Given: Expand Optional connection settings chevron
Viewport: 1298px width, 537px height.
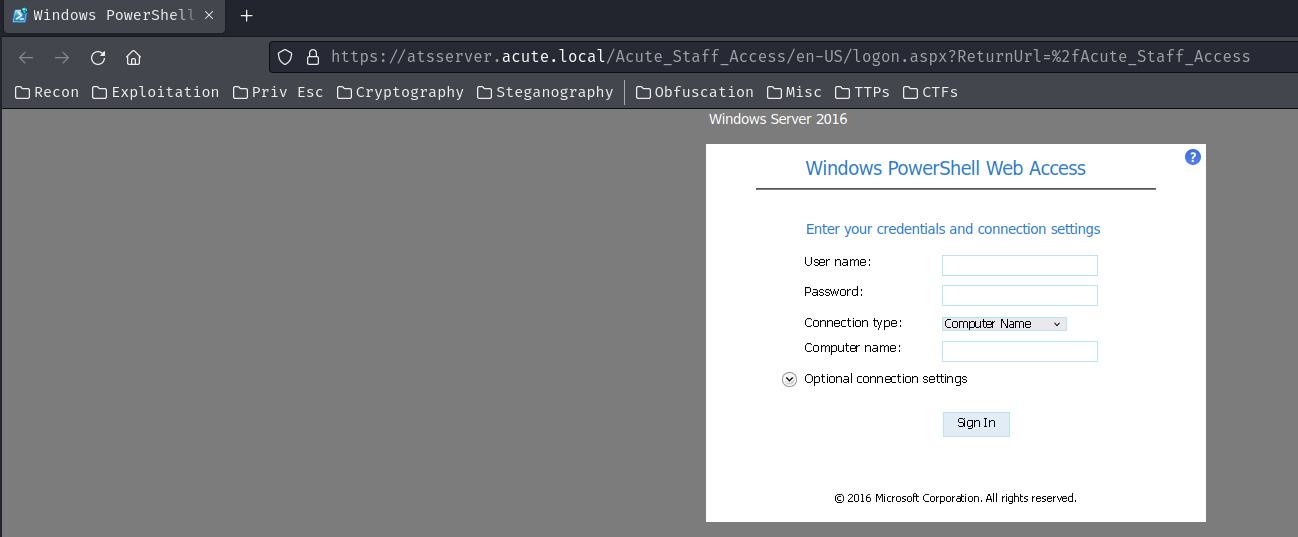Looking at the screenshot, I should tap(789, 379).
